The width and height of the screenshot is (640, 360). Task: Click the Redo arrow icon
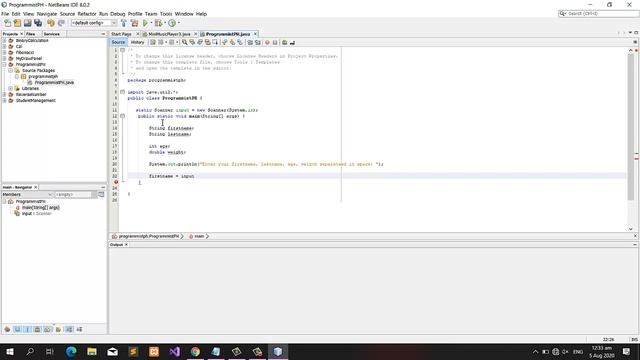pyautogui.click(x=61, y=23)
